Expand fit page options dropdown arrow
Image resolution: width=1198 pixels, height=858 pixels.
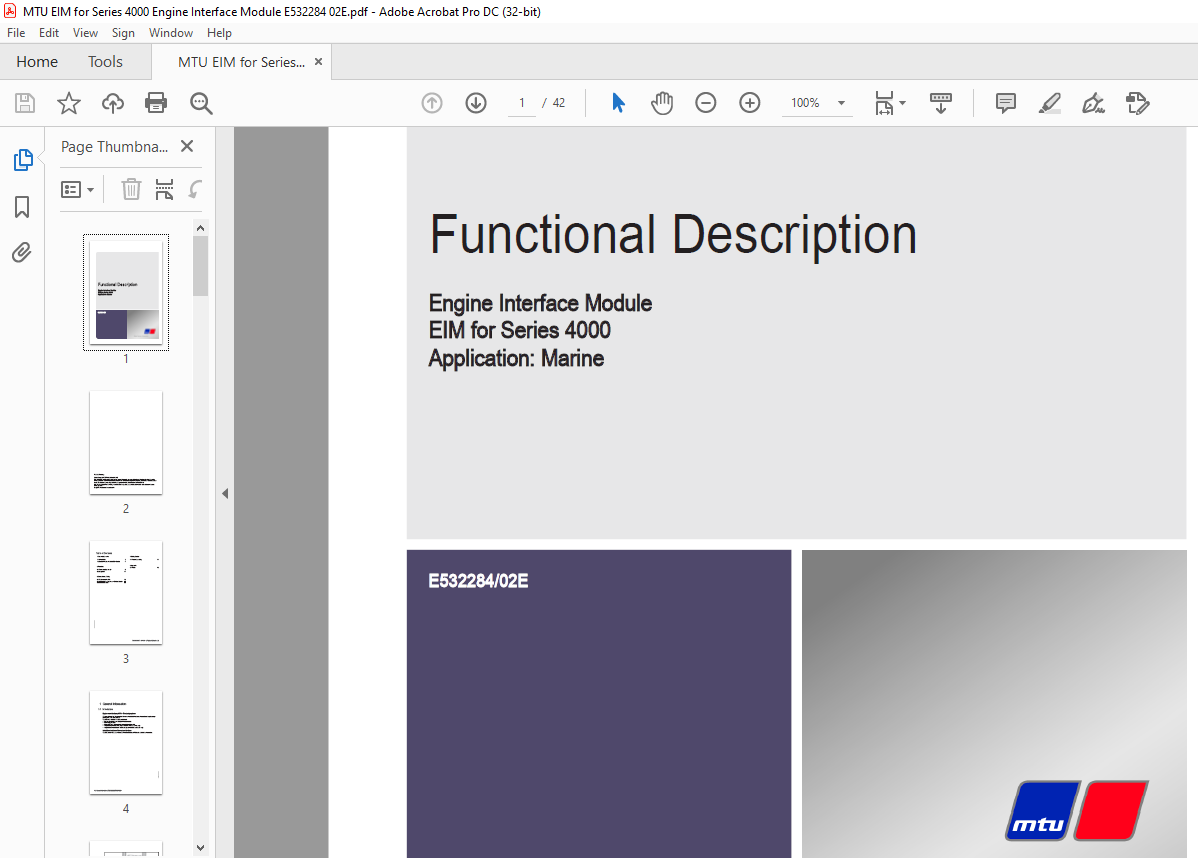tap(902, 102)
